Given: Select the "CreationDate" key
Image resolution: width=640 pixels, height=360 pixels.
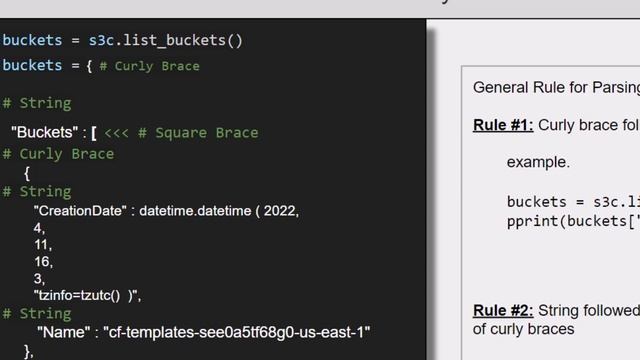Looking at the screenshot, I should click(80, 211).
